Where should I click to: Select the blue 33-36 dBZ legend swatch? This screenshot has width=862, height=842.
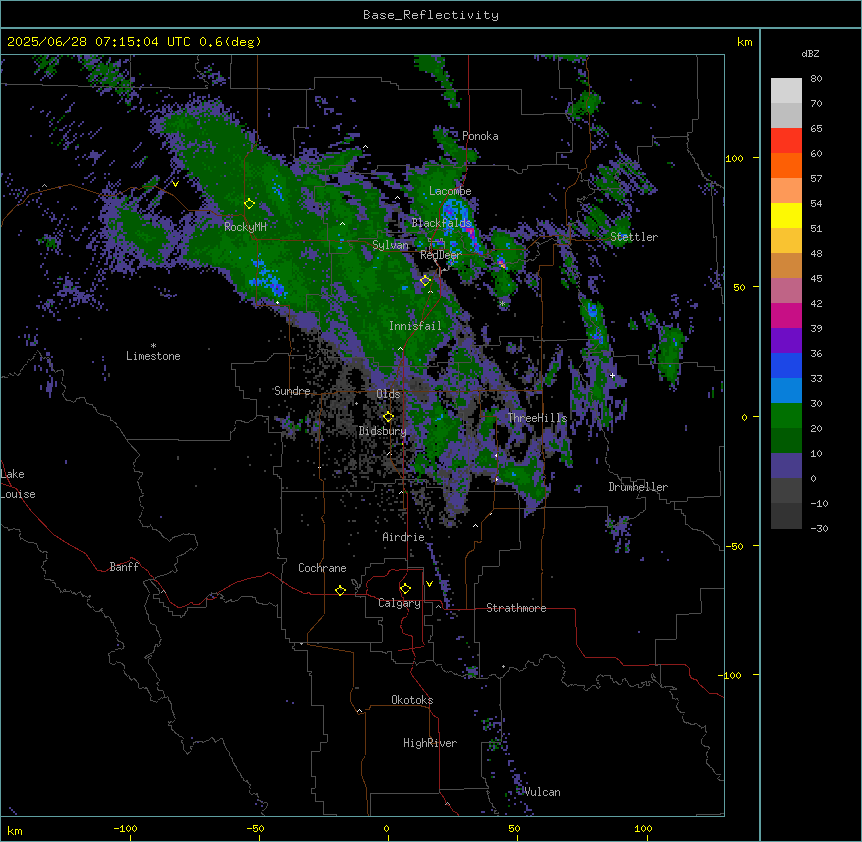[786, 365]
